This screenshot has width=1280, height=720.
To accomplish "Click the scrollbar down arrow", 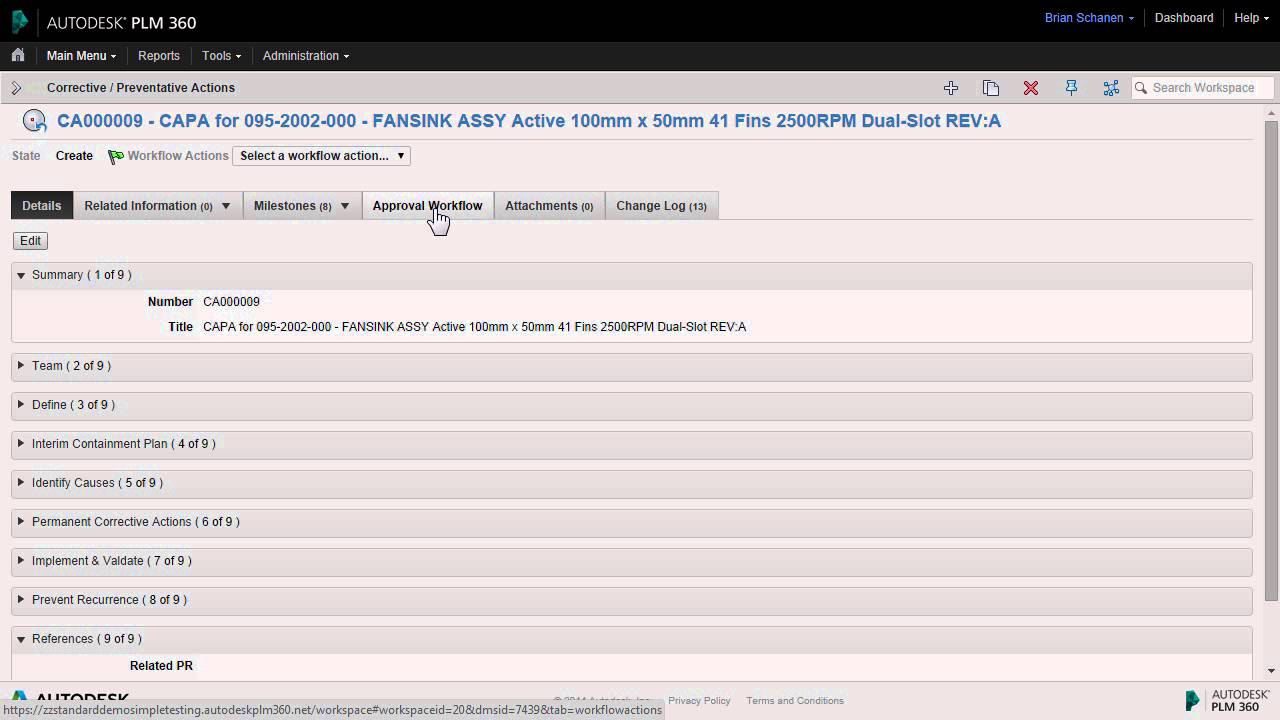I will pos(1271,671).
